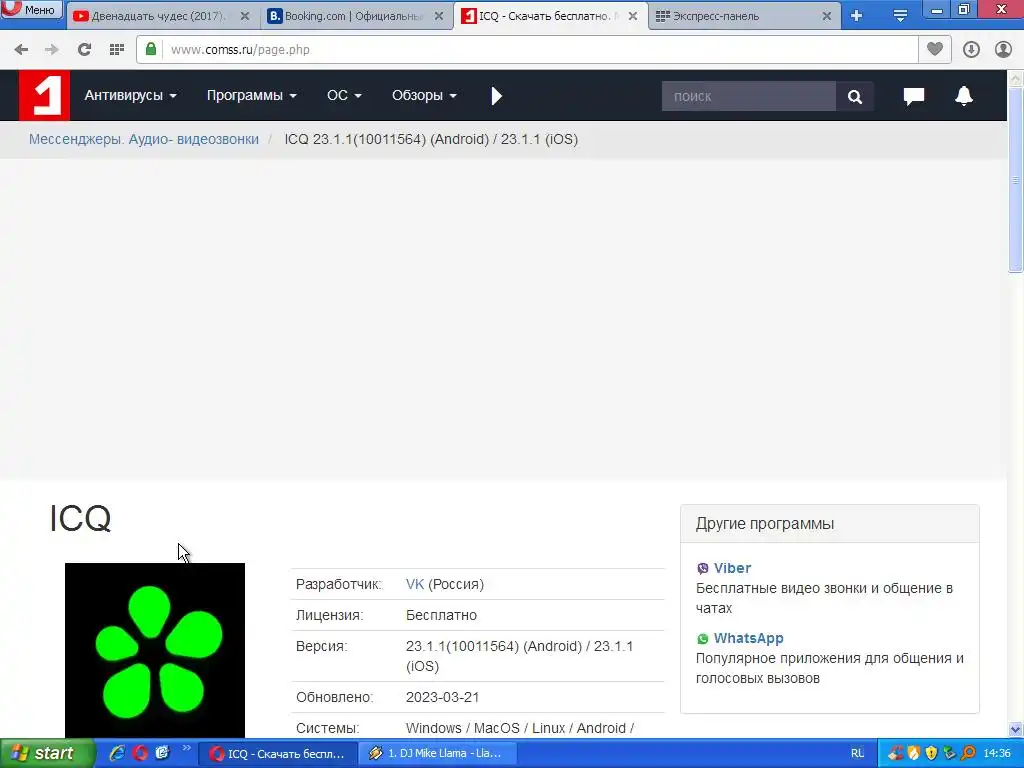Click the Другие программы panel header
1024x768 pixels.
click(x=829, y=524)
